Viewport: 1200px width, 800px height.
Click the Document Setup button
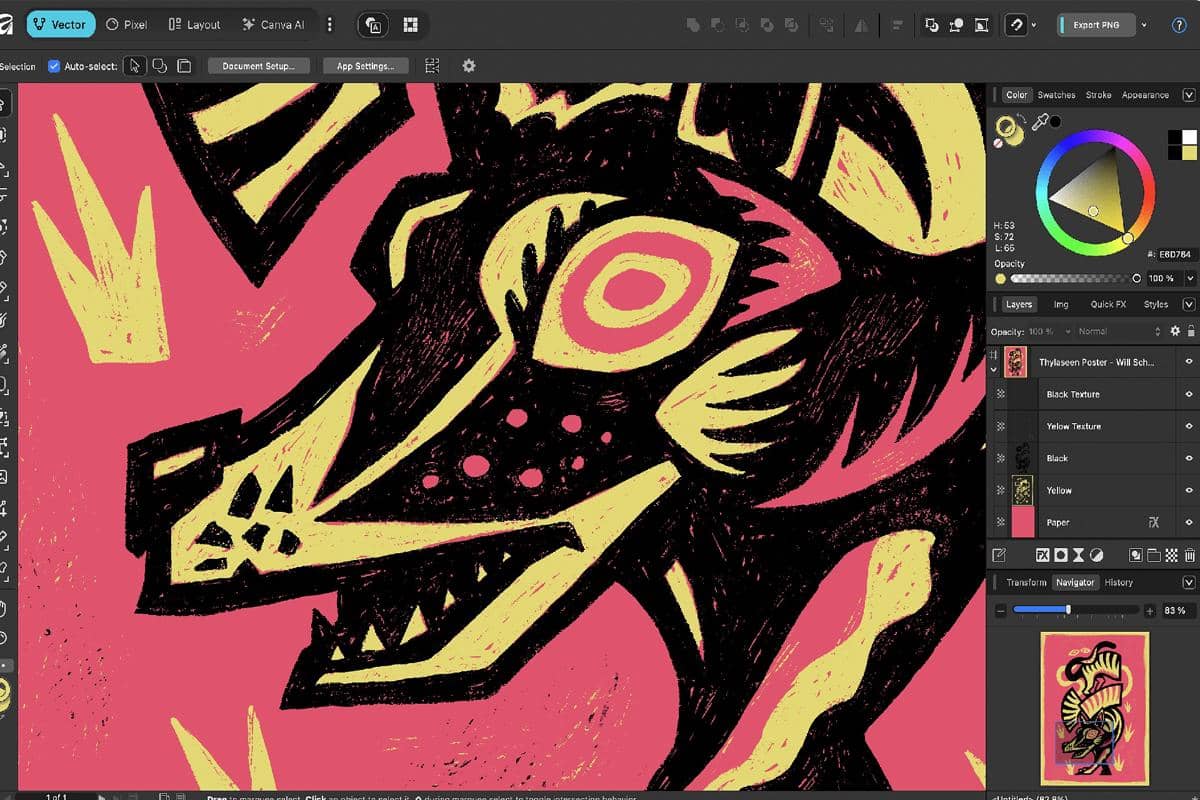(x=258, y=66)
